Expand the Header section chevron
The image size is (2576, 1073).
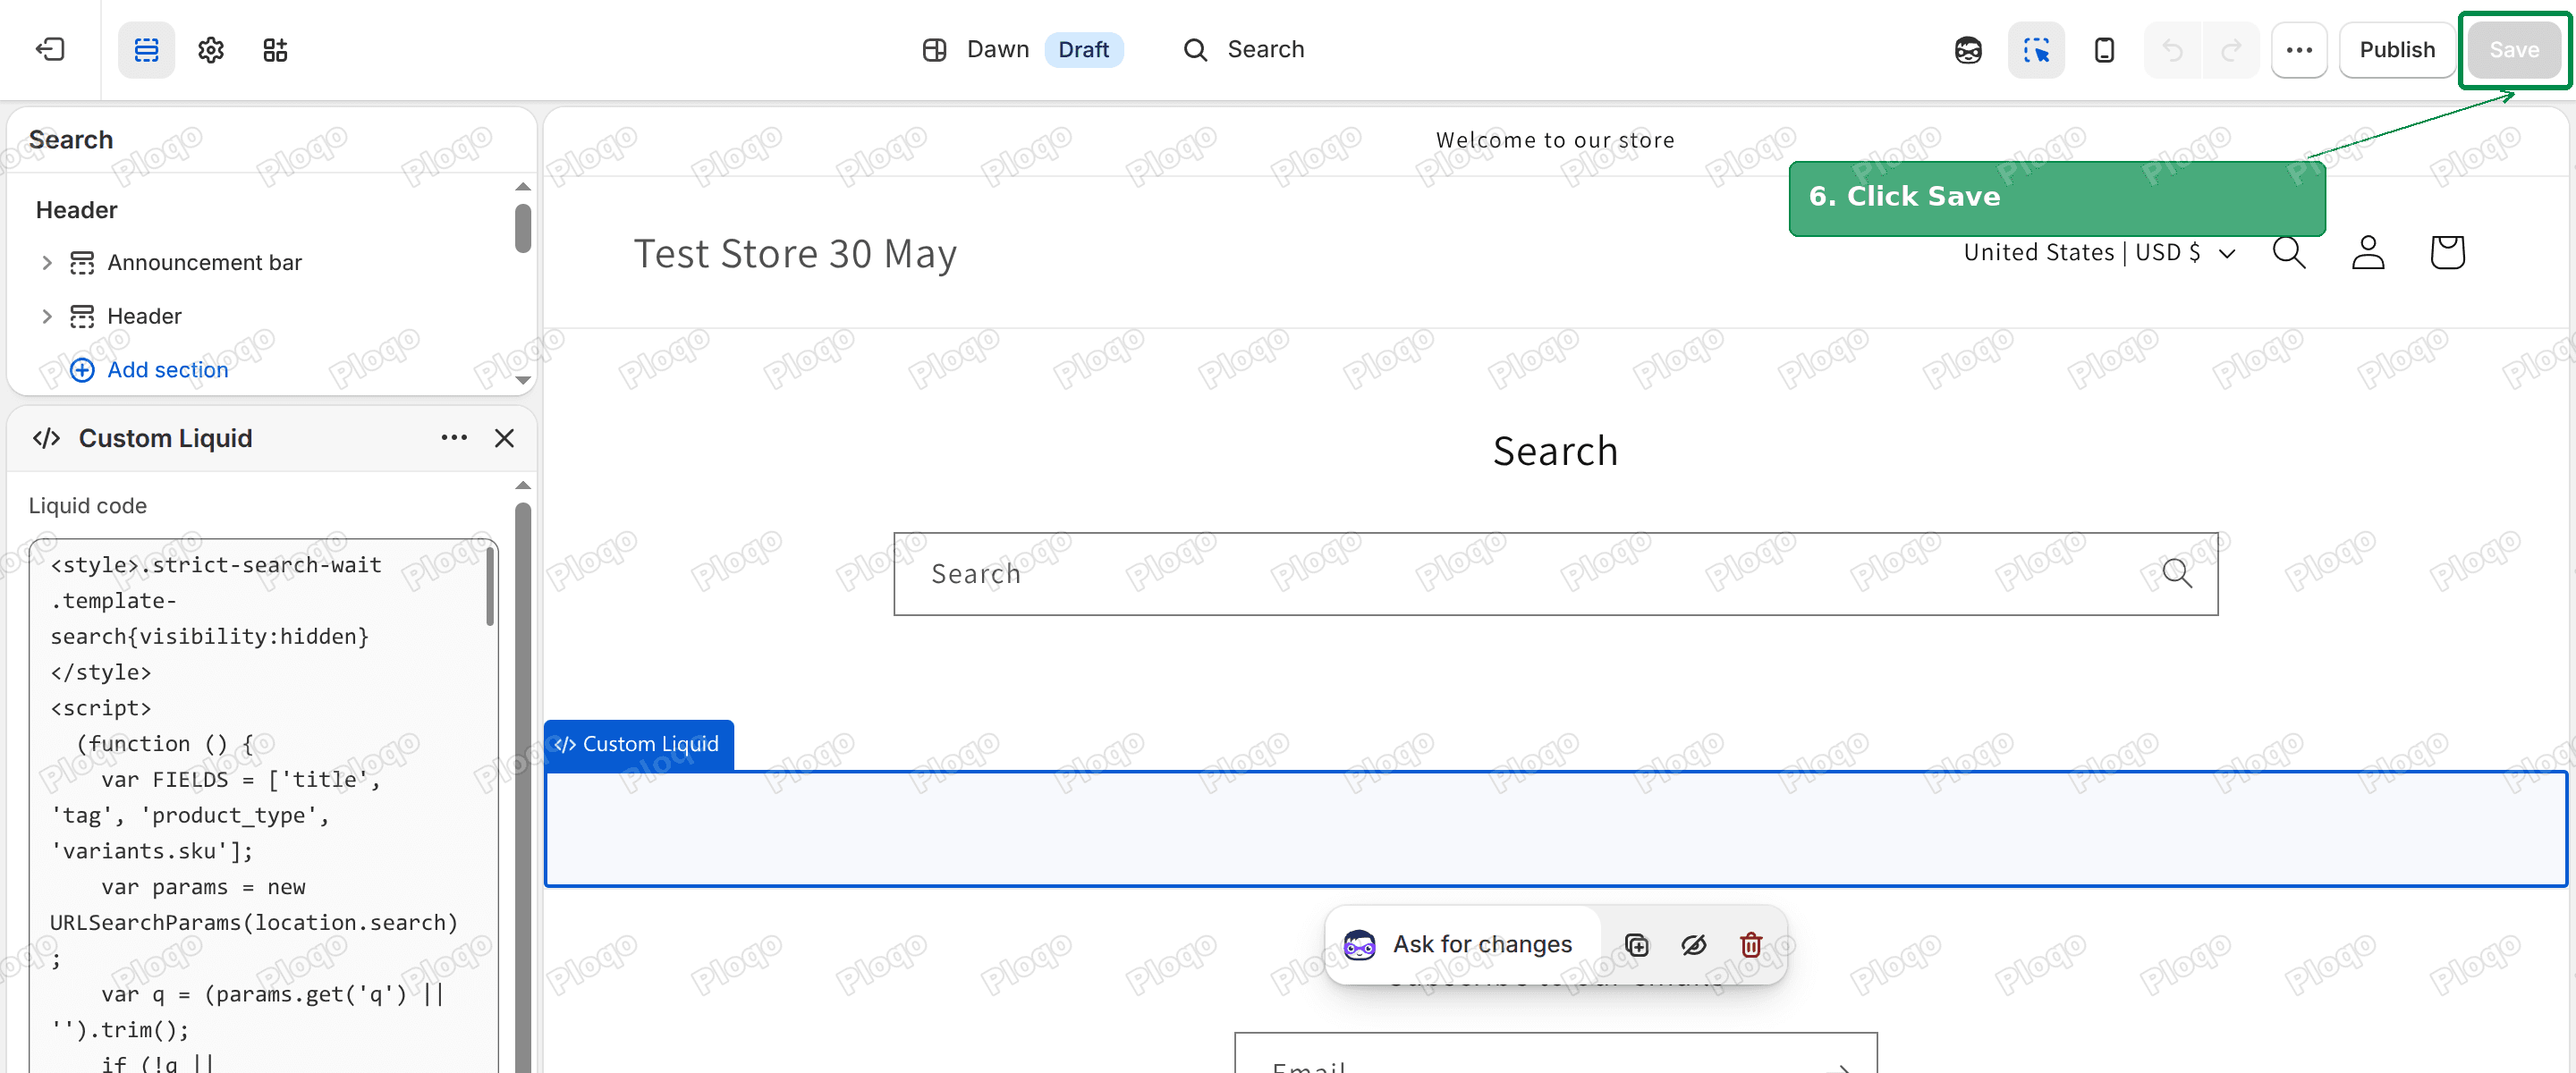tap(46, 316)
